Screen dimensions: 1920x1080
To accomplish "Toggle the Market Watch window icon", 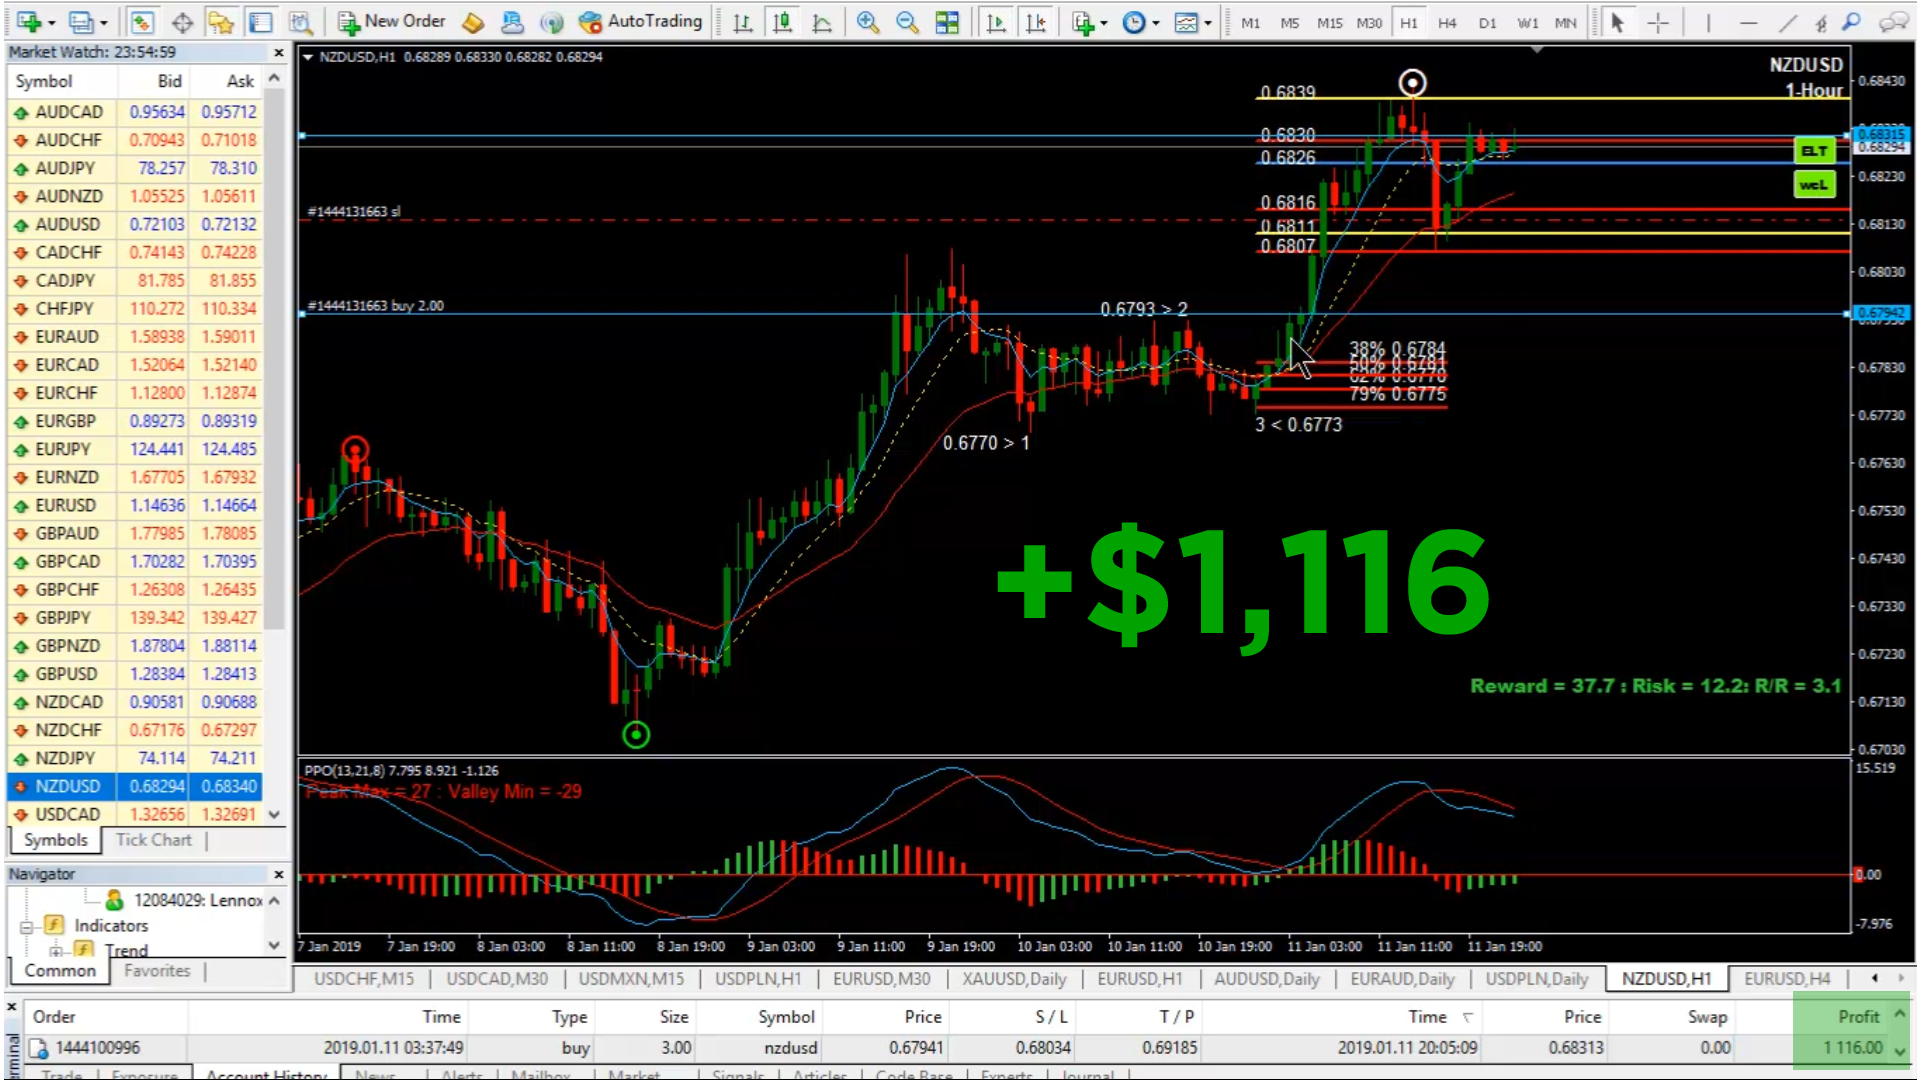I will coord(141,21).
